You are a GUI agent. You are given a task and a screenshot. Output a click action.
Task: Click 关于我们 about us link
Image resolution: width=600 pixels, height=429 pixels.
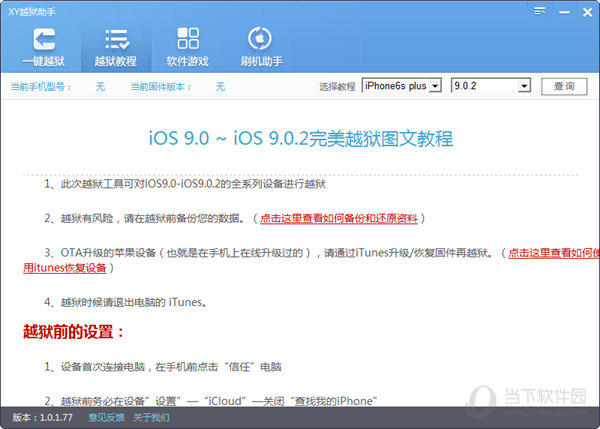pos(151,418)
